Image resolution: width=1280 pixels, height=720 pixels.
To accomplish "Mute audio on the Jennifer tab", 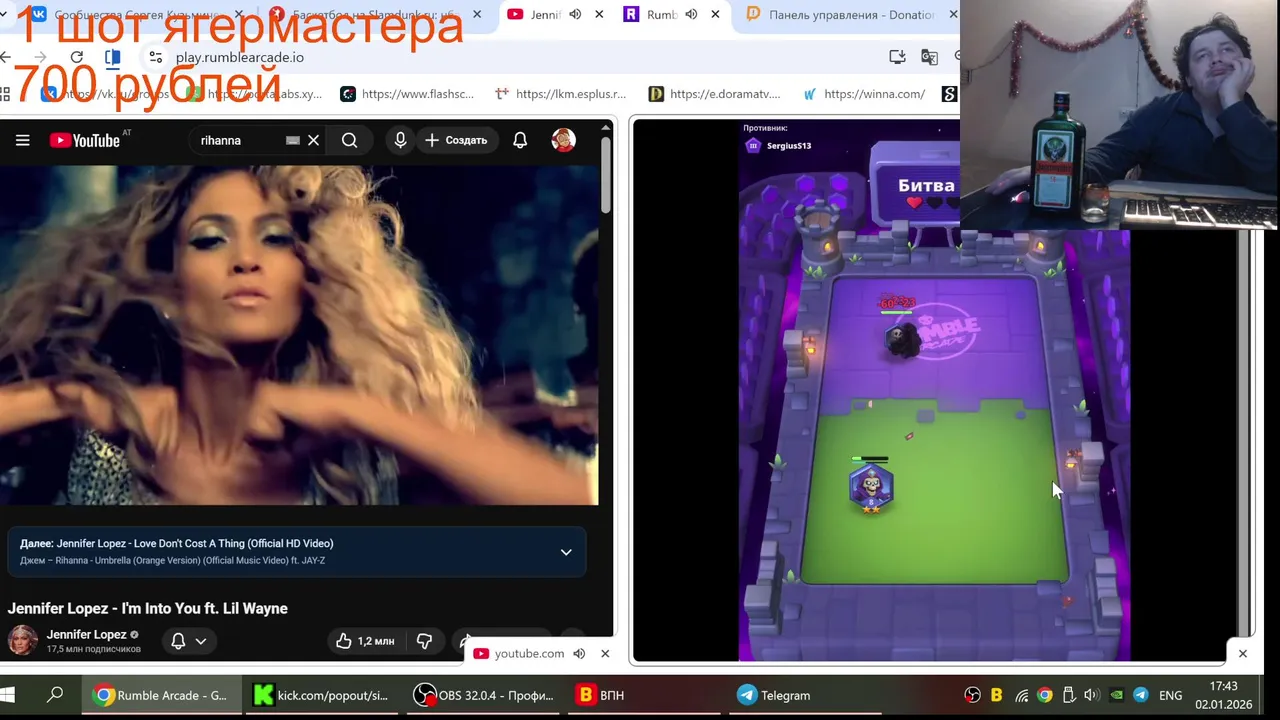I will 575,15.
